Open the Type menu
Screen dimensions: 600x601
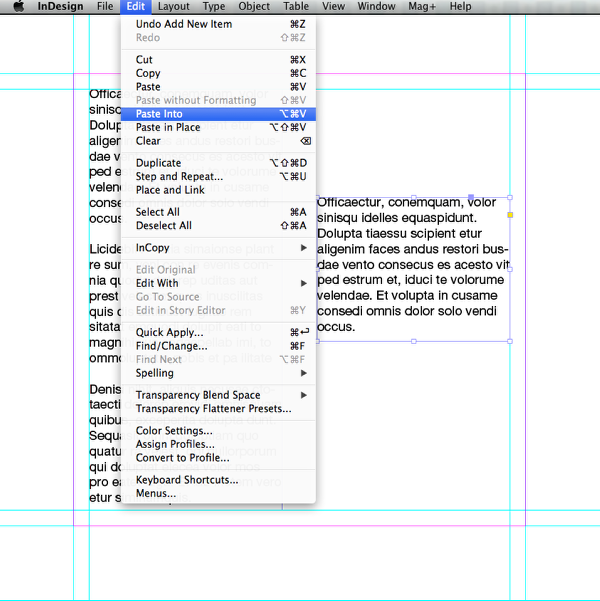click(x=214, y=7)
